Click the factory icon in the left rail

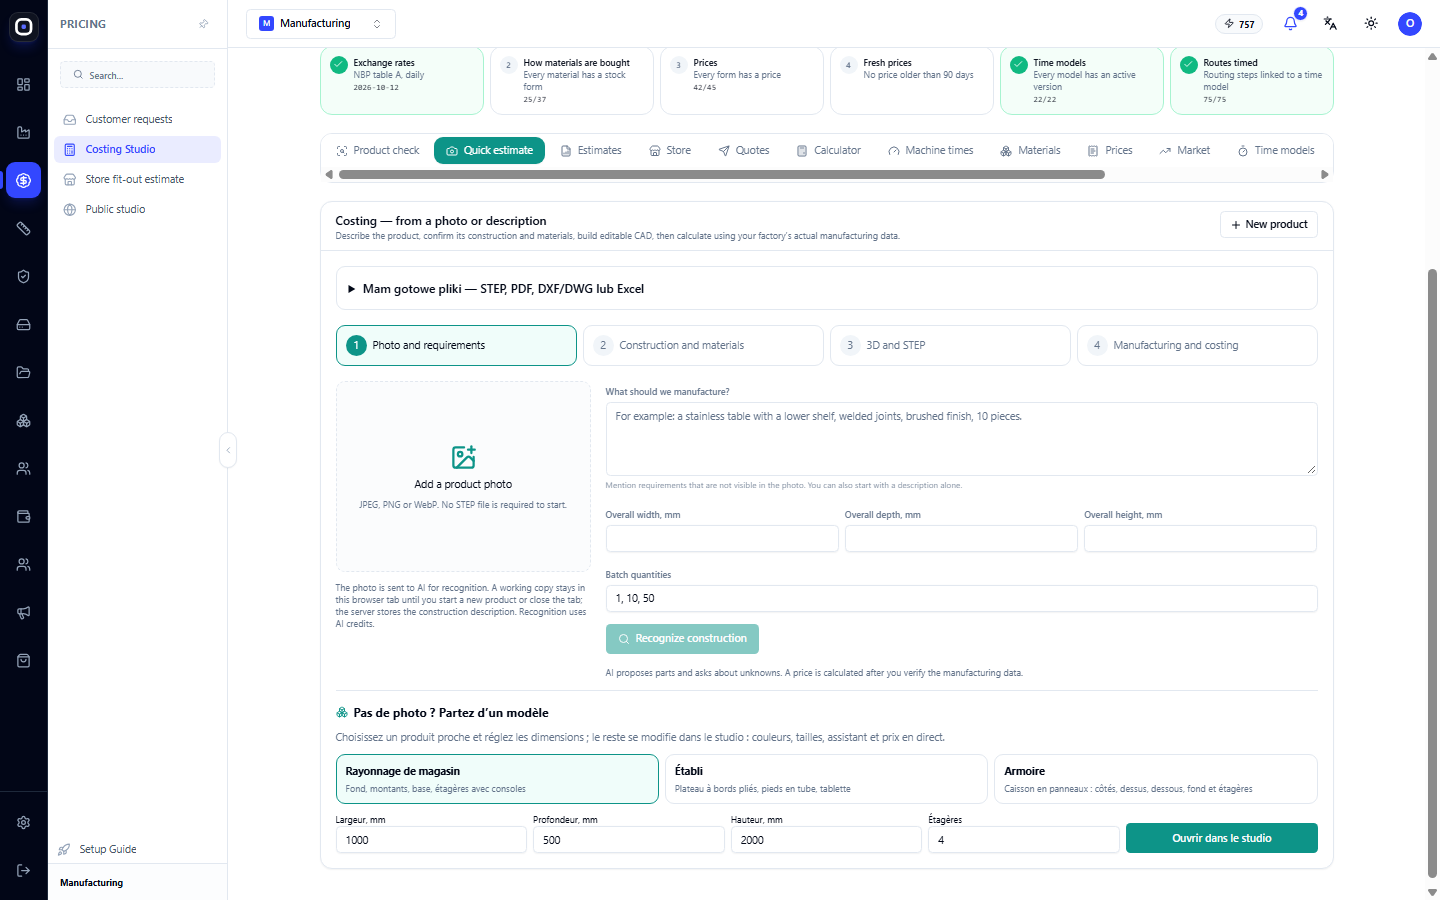(24, 133)
